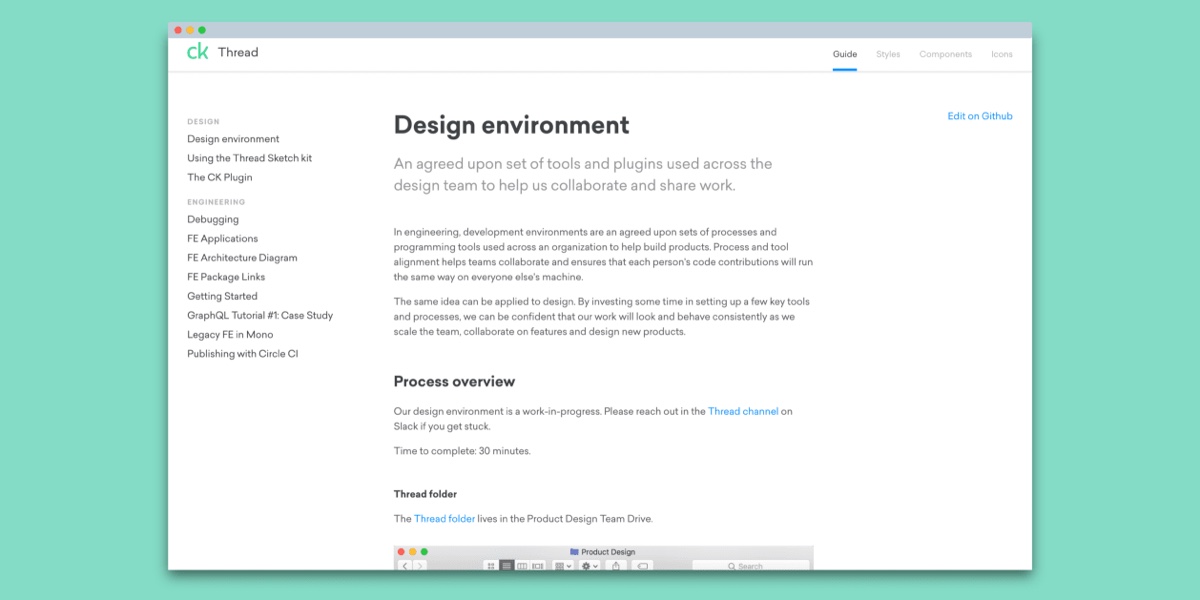The image size is (1200, 600).
Task: Select Publishing with Circle CI in sidebar
Action: (x=242, y=354)
